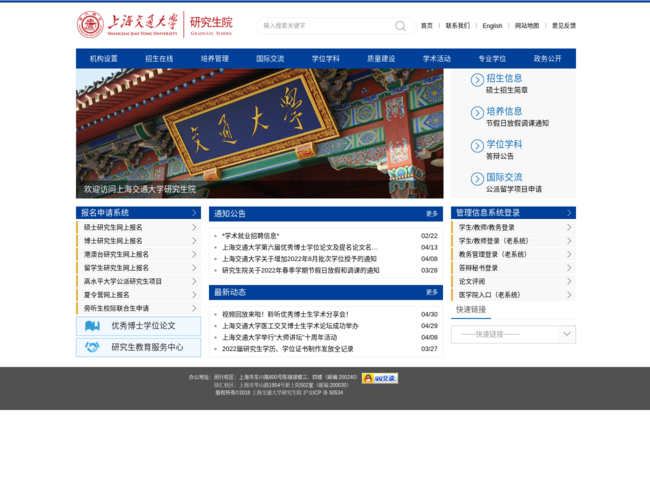Open the 机构设置 menu
Viewport: 650px width, 500px height.
point(104,58)
